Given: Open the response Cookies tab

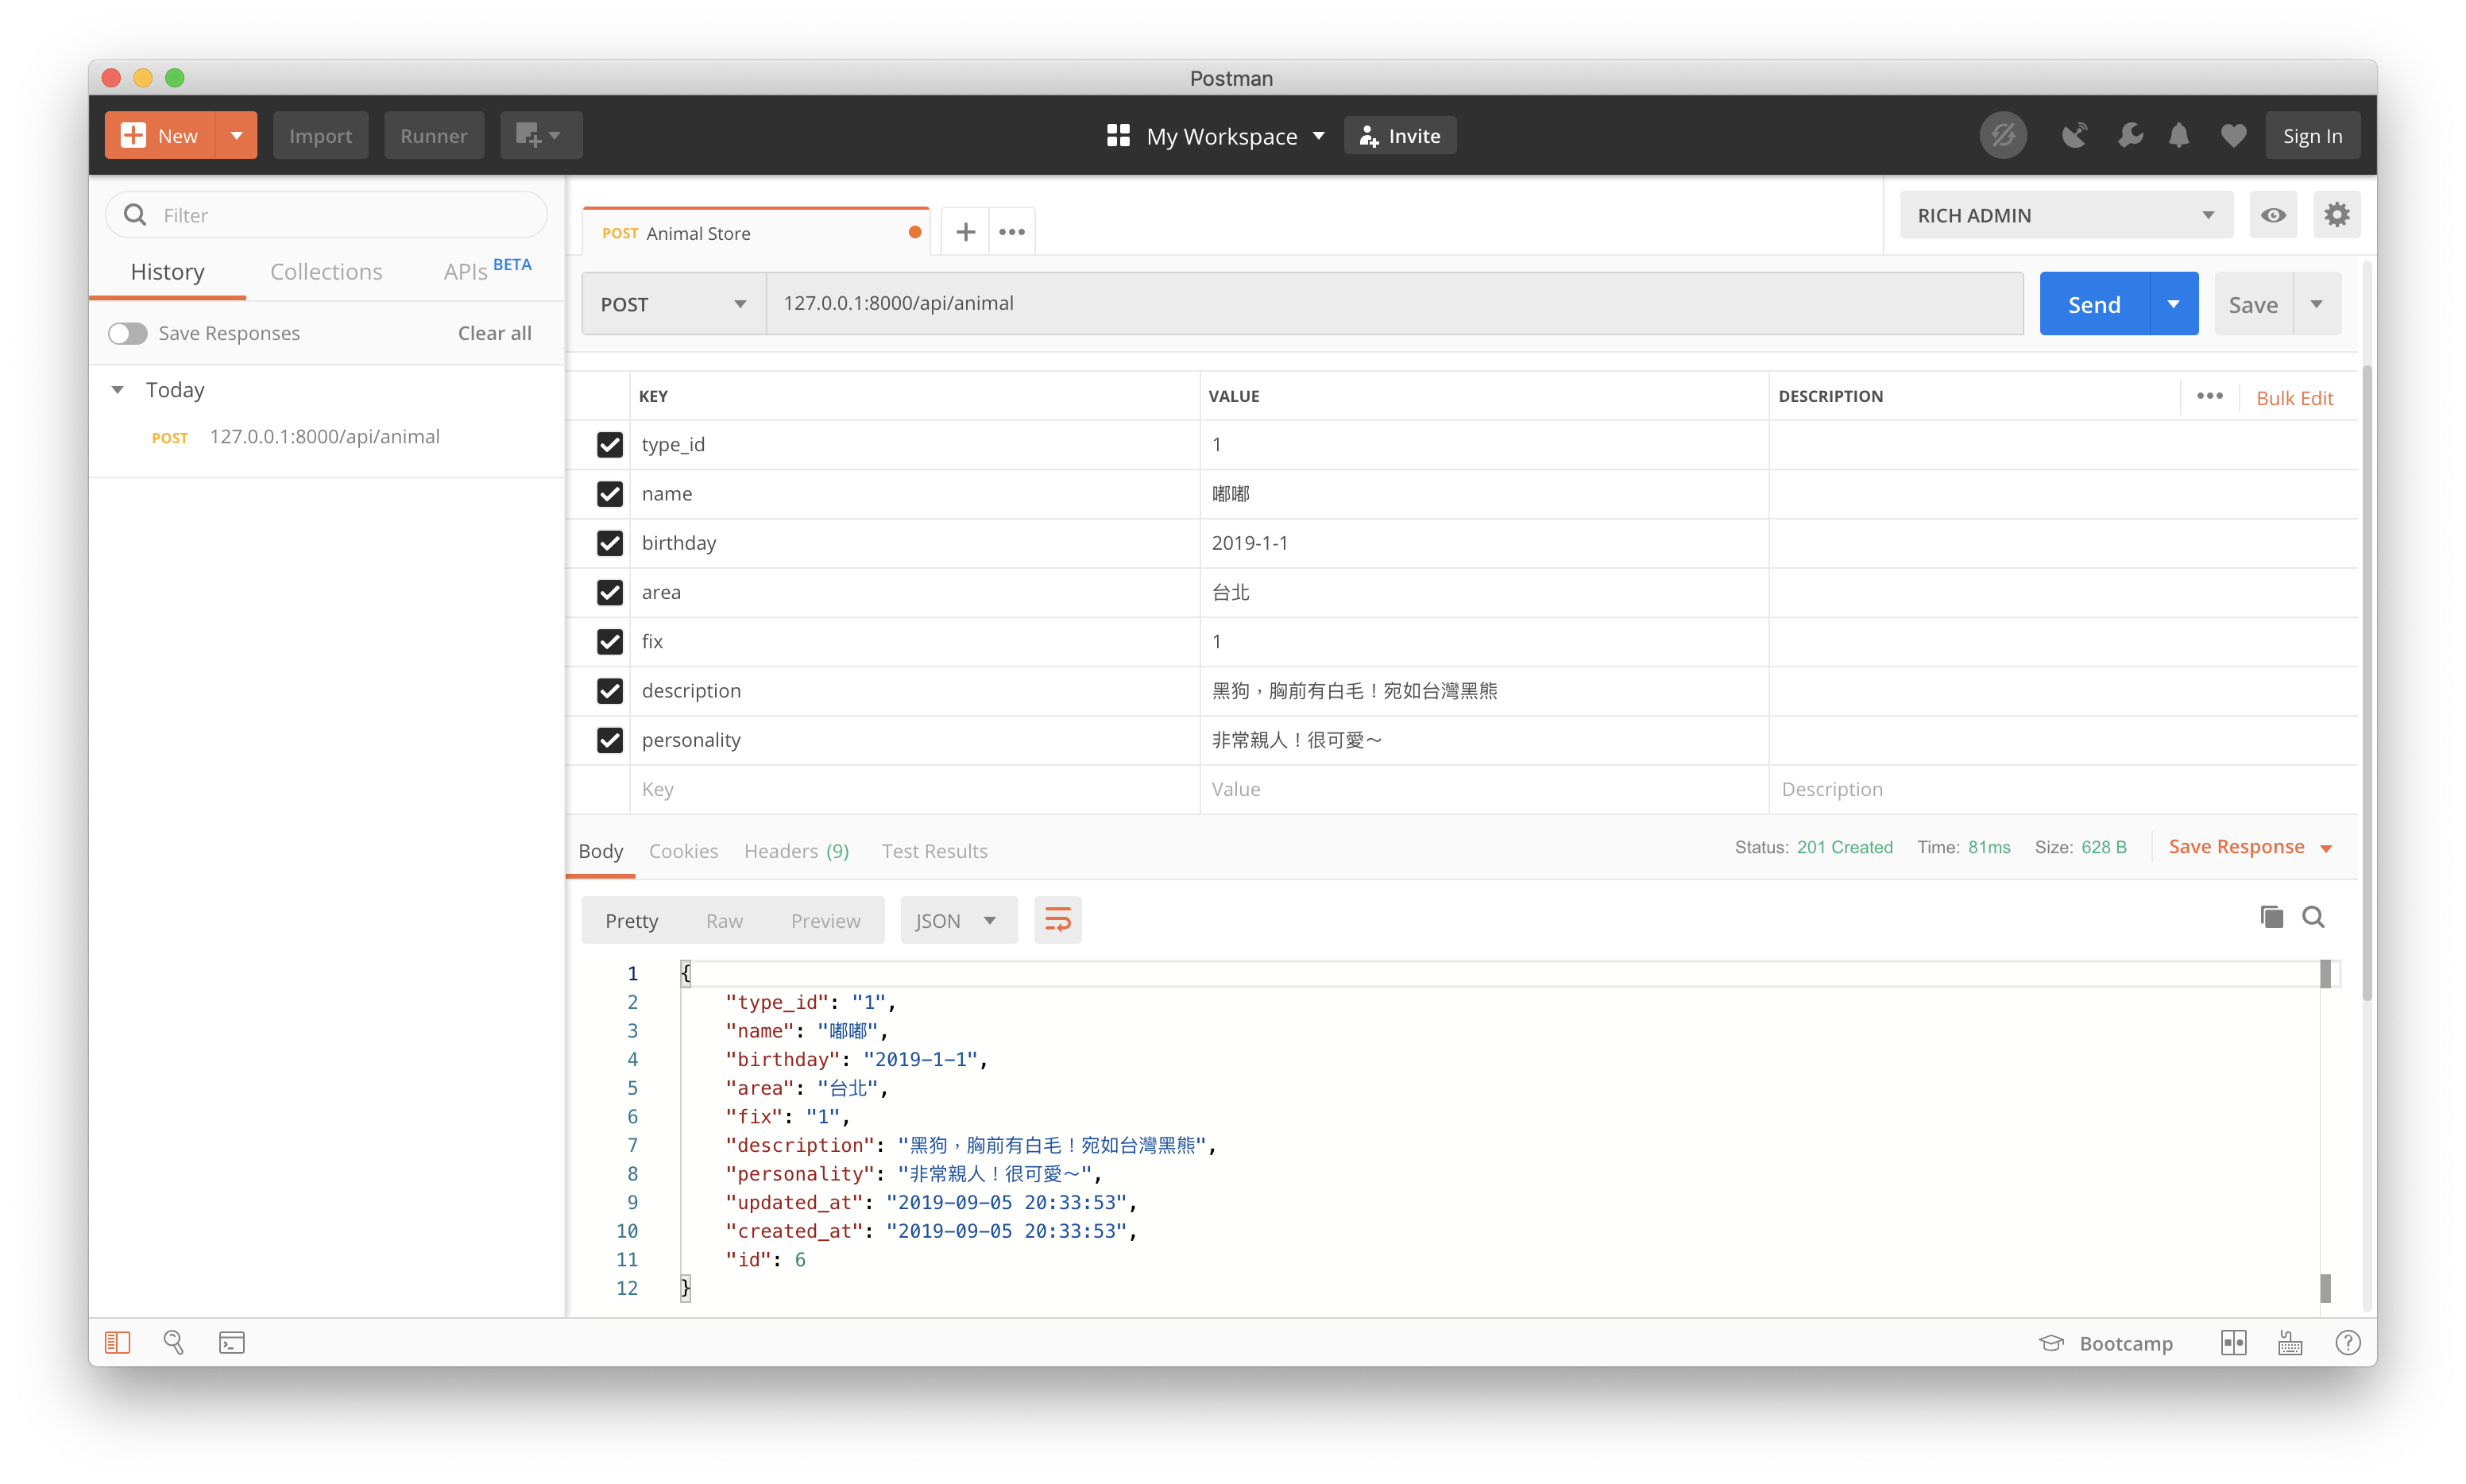Looking at the screenshot, I should click(683, 851).
